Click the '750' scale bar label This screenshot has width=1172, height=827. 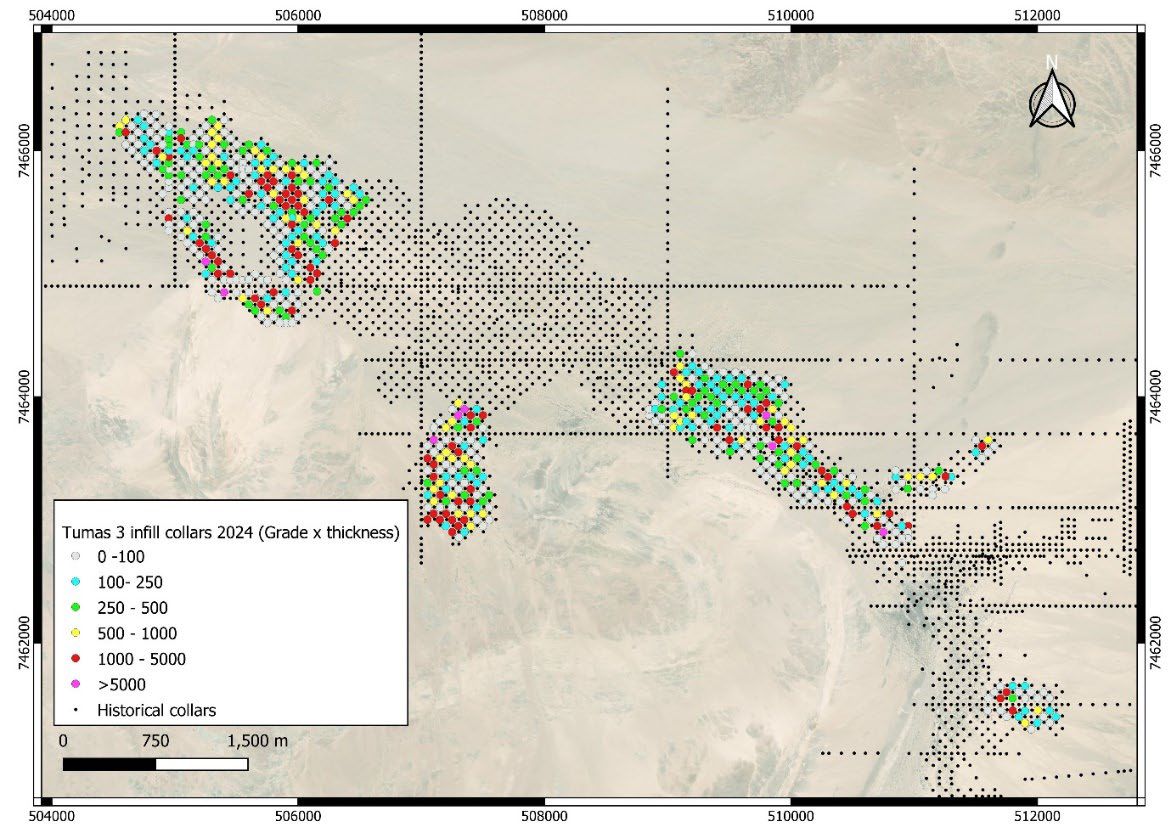point(156,741)
